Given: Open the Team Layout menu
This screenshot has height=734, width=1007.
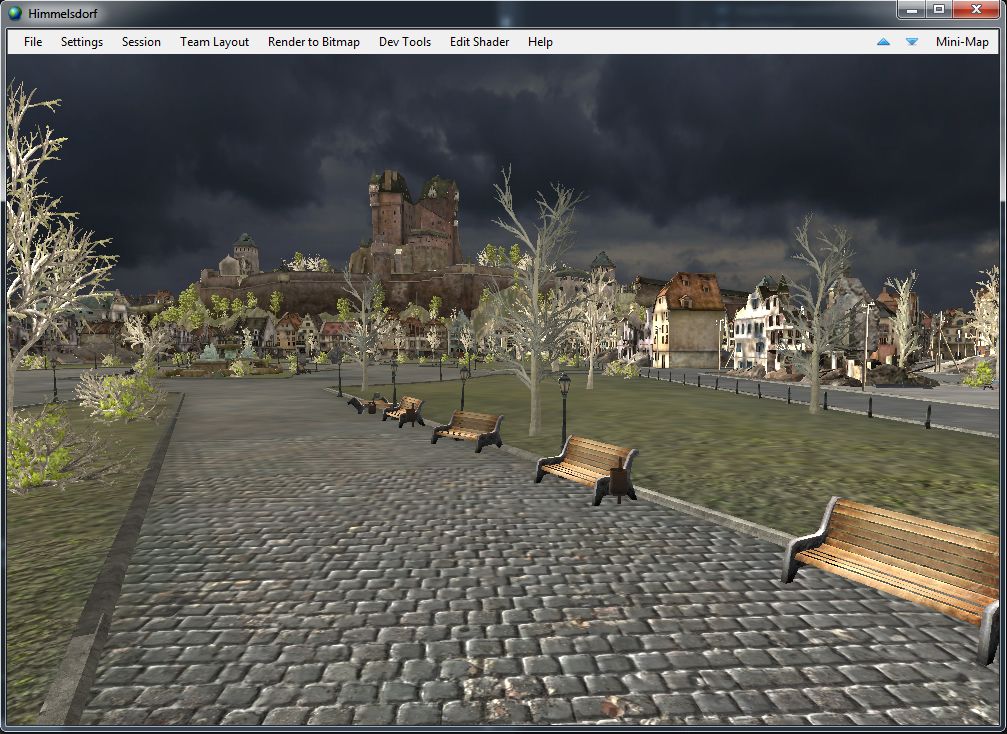Looking at the screenshot, I should point(214,42).
